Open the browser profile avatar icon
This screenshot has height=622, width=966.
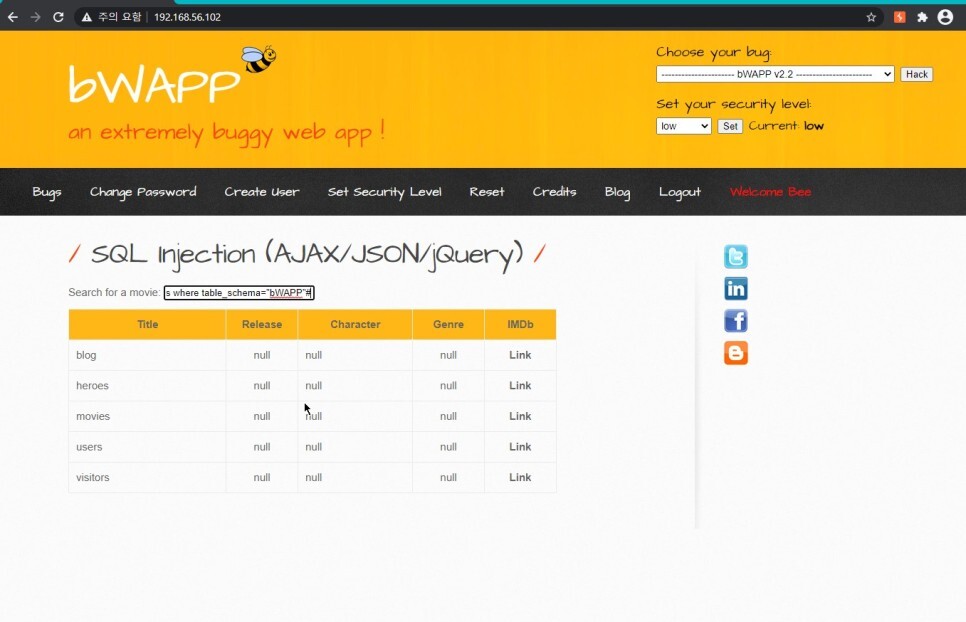coord(945,17)
